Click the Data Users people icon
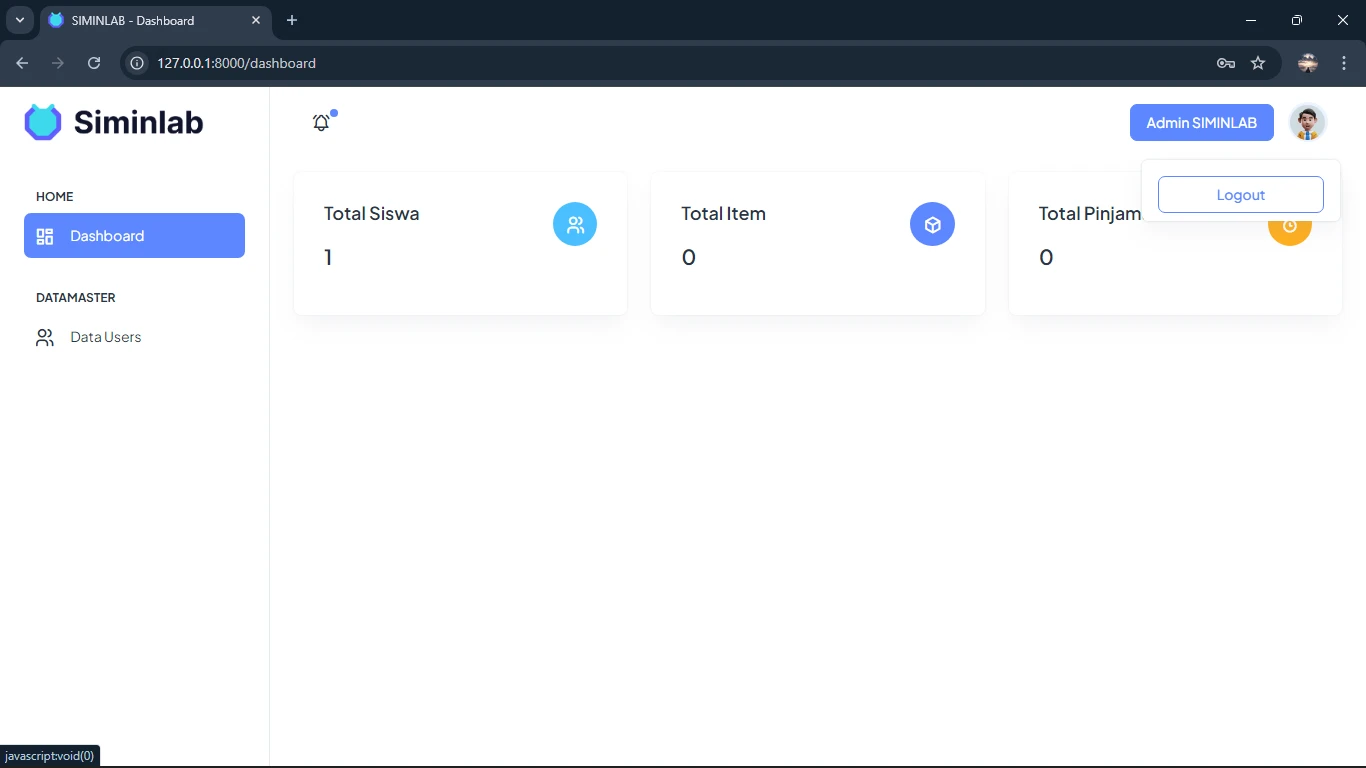Viewport: 1366px width, 768px height. (45, 338)
